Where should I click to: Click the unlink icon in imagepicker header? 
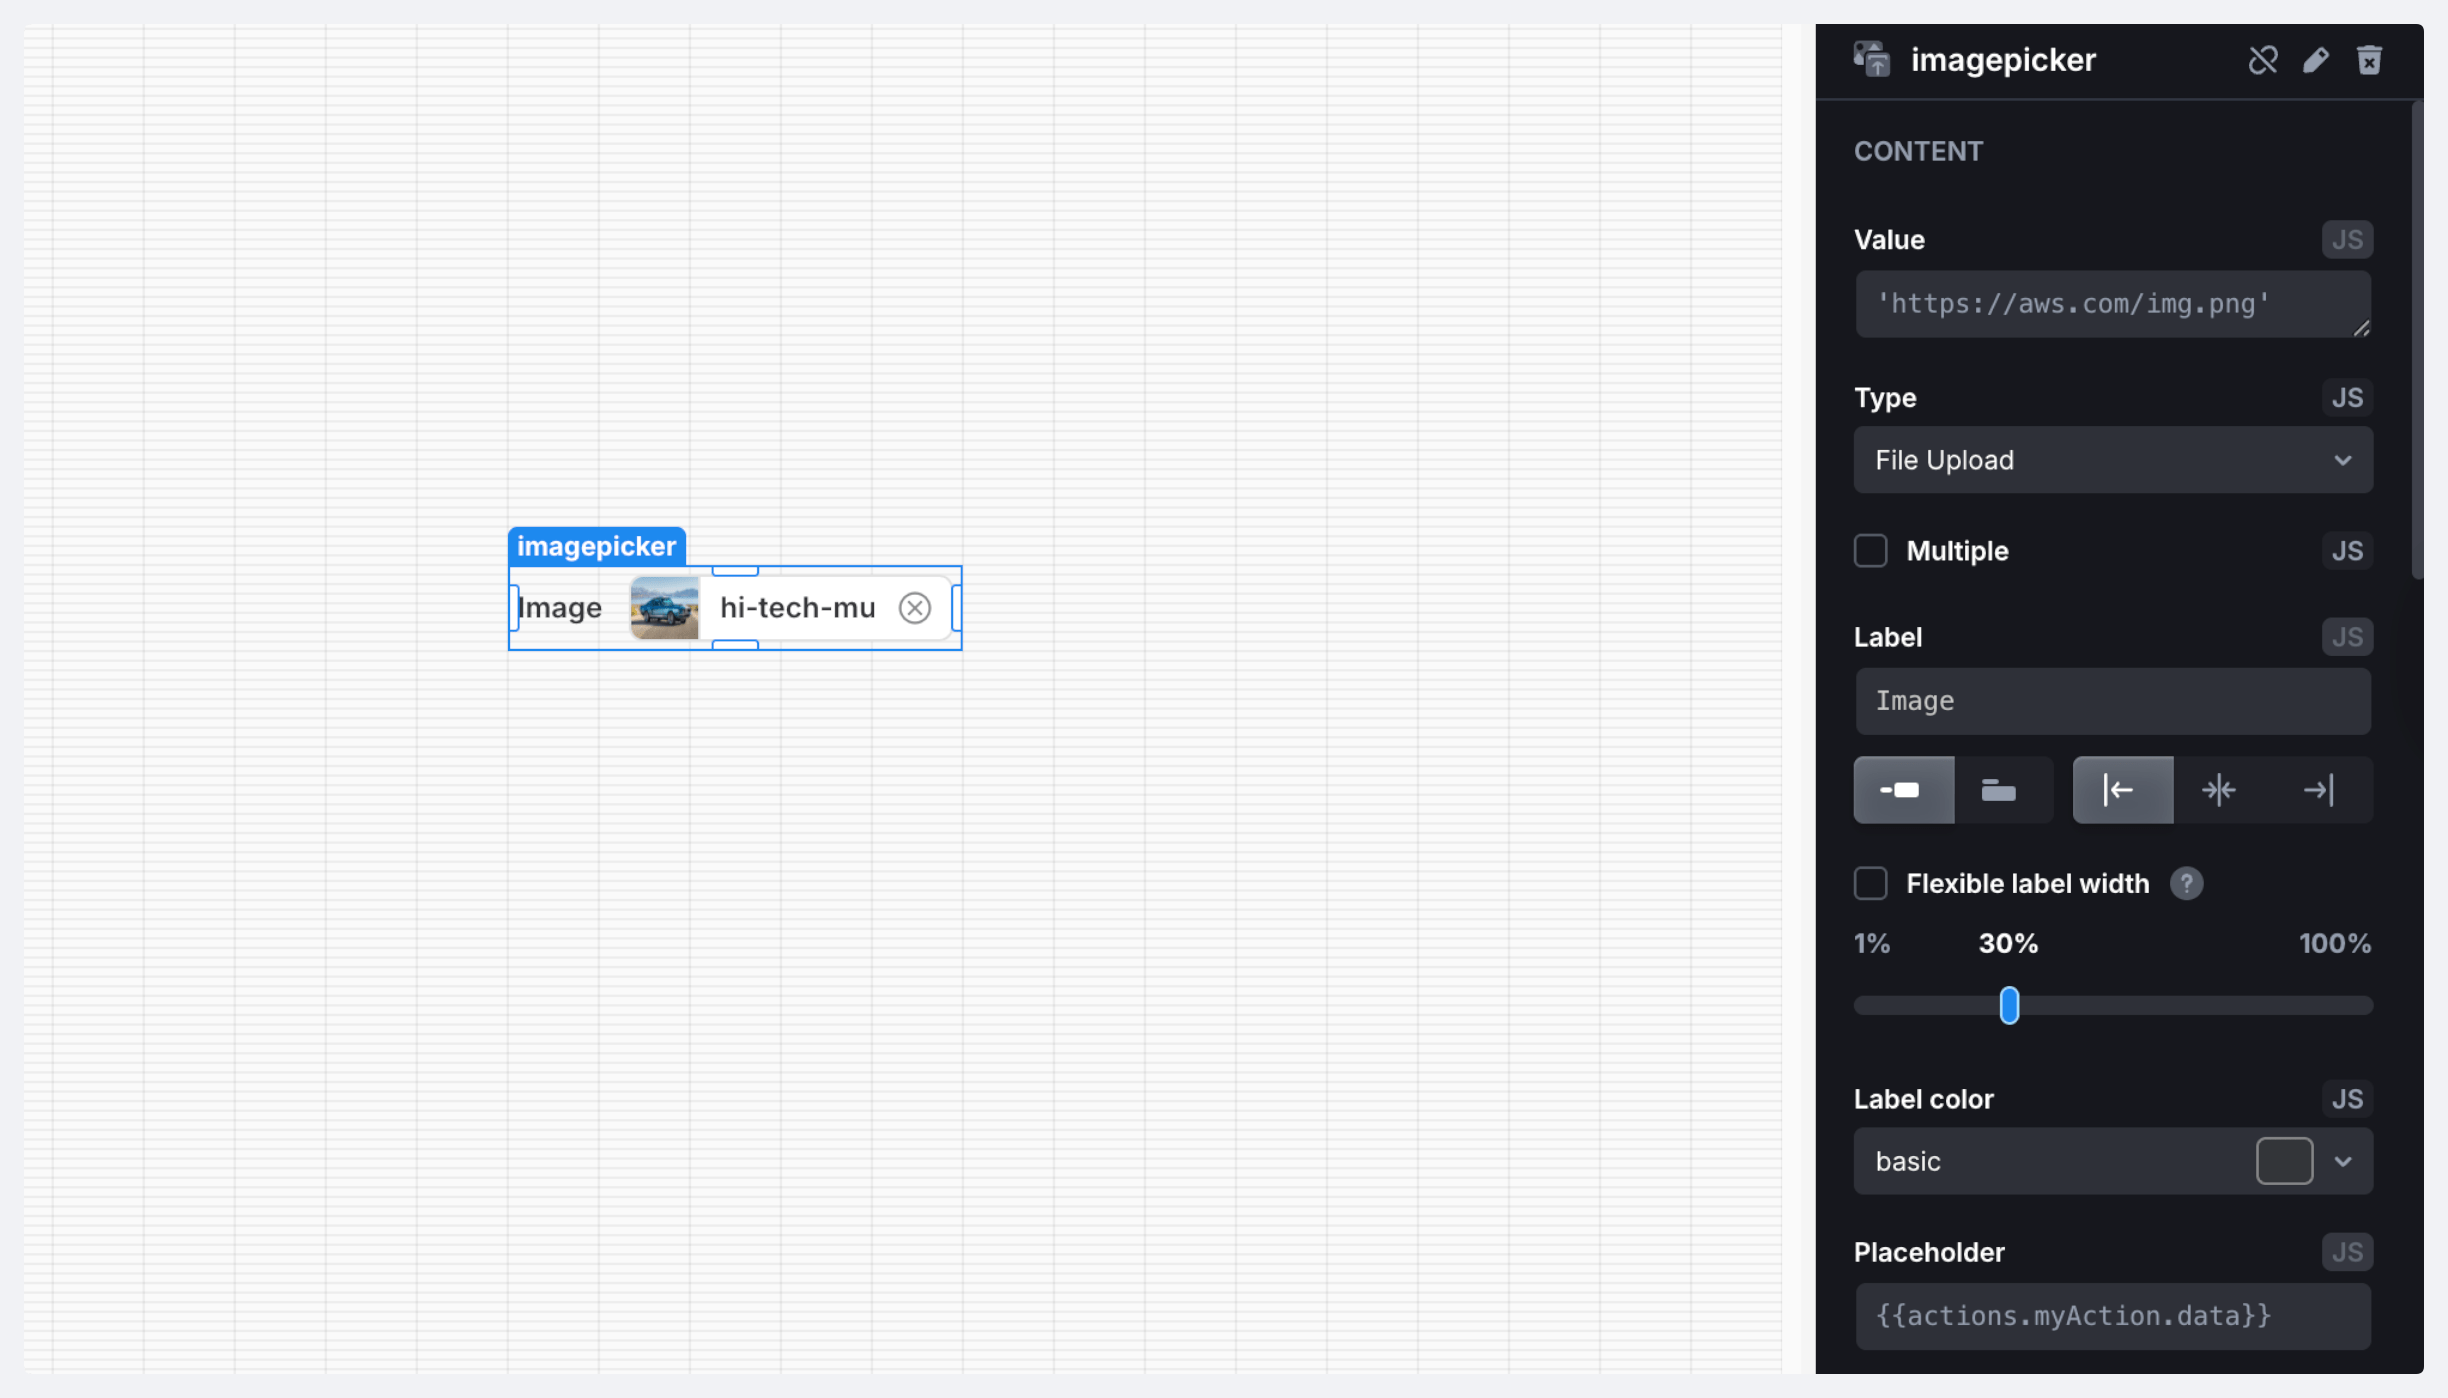click(x=2263, y=60)
